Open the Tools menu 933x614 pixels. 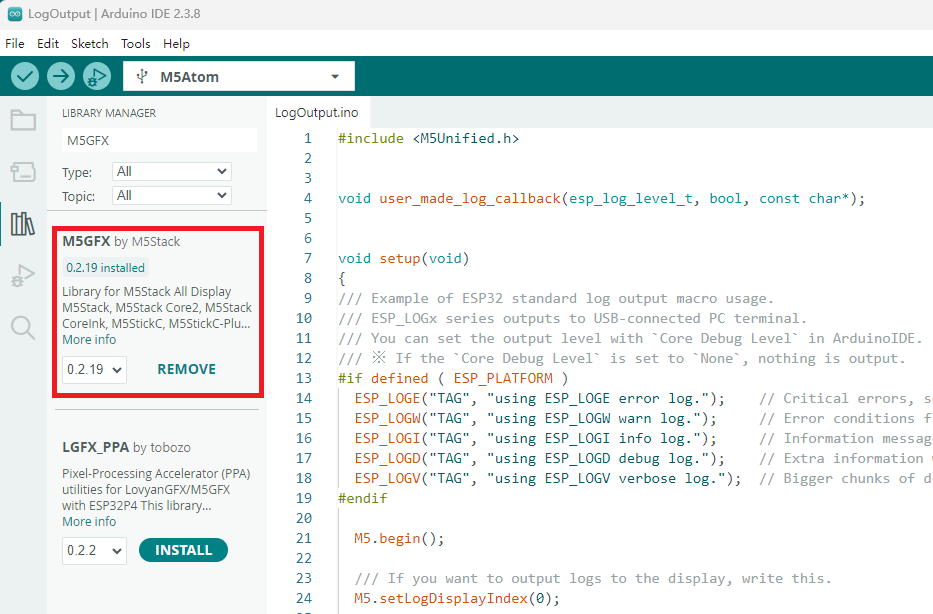coord(136,44)
